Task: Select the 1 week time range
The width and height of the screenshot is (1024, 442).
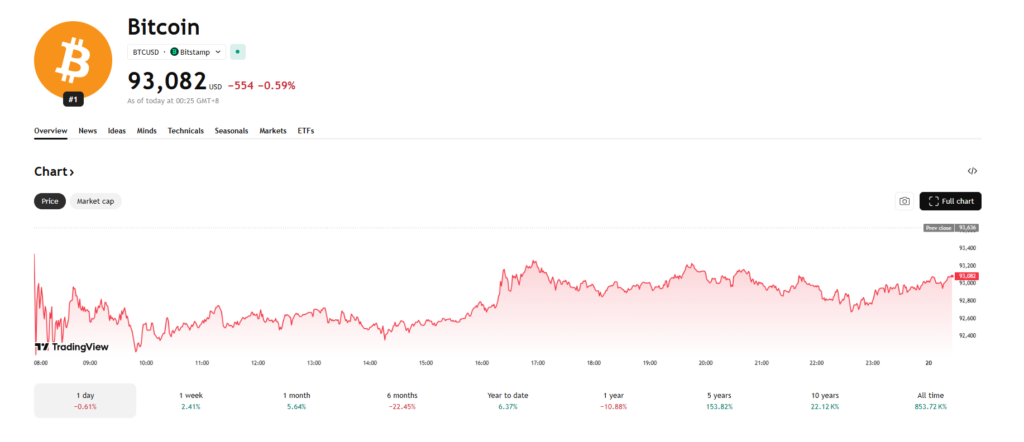Action: tap(189, 400)
